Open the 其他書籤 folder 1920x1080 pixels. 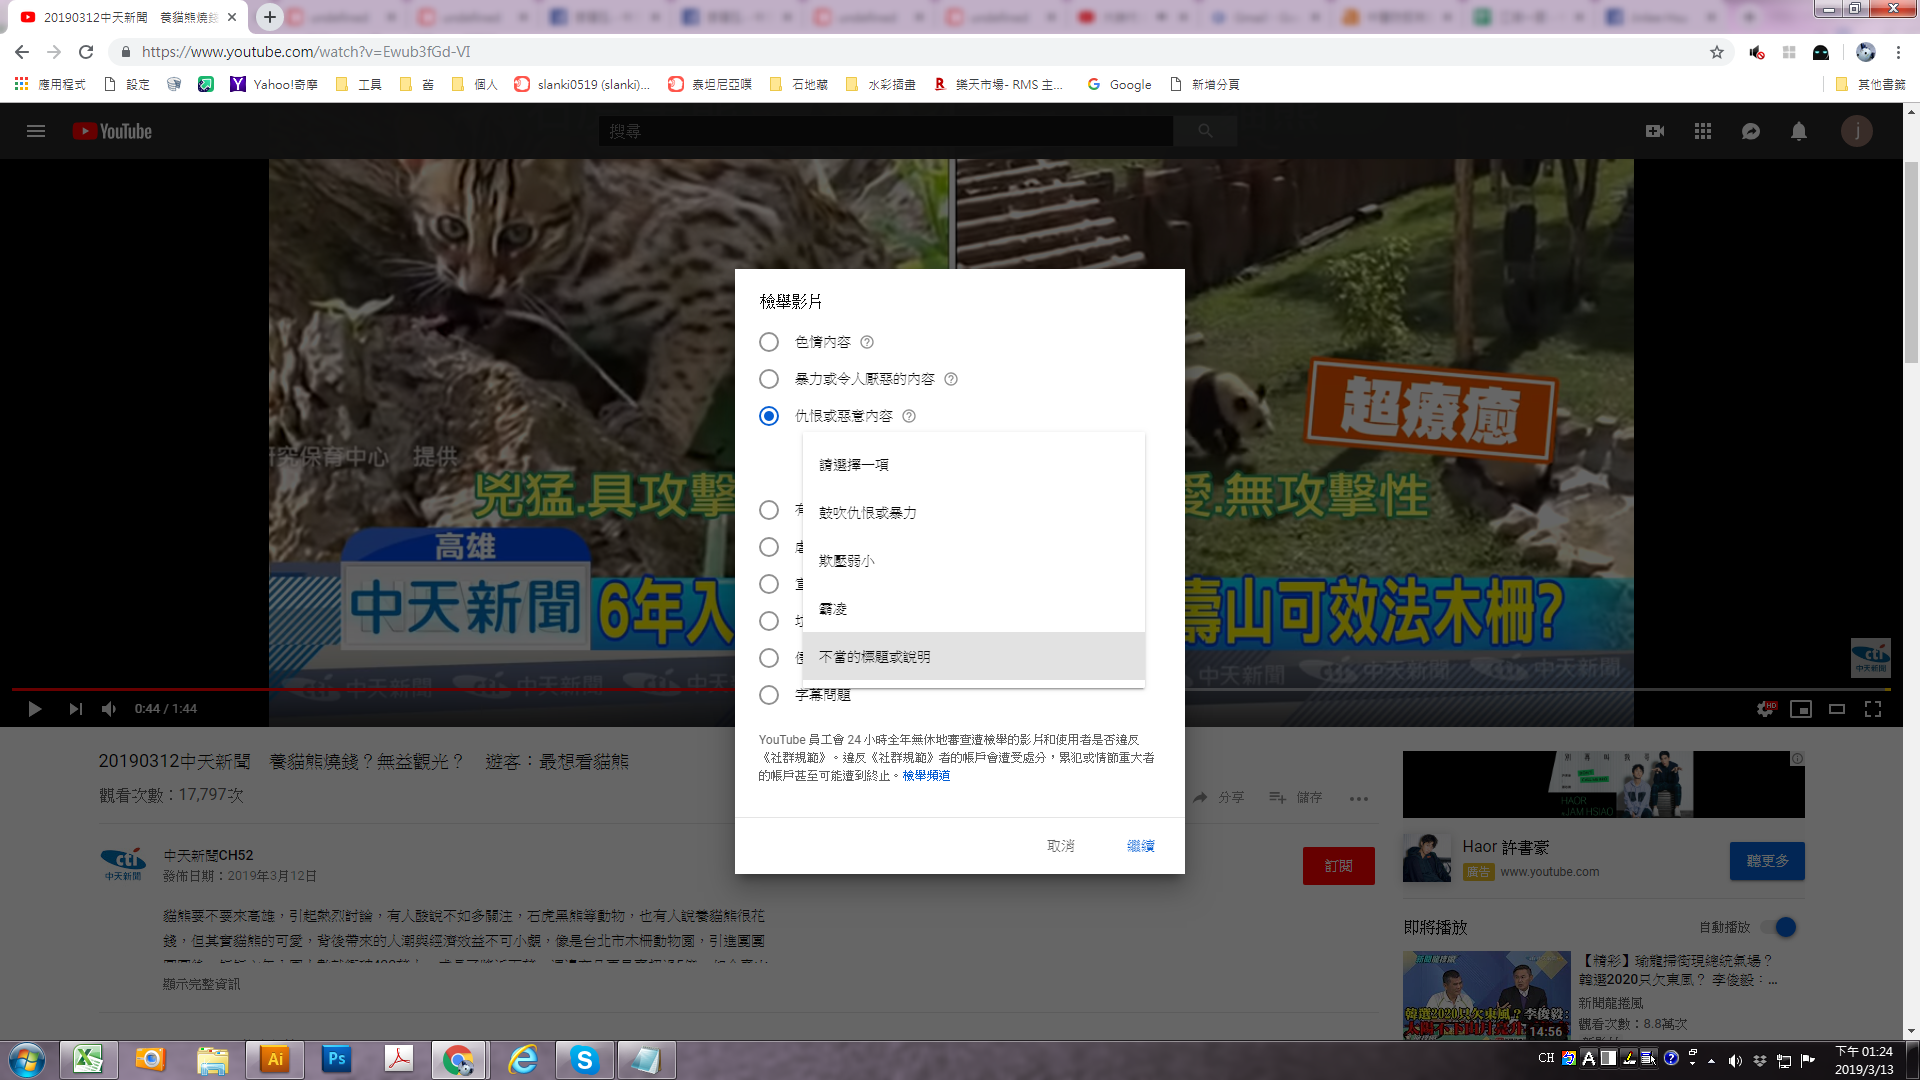click(1871, 84)
